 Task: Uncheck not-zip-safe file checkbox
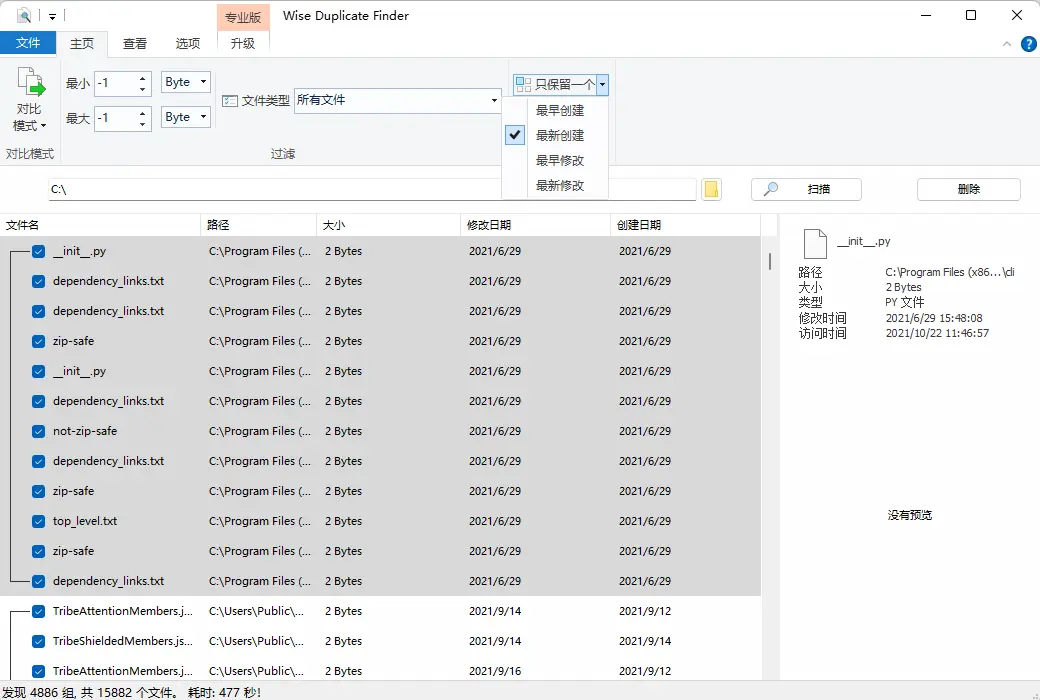tap(38, 431)
